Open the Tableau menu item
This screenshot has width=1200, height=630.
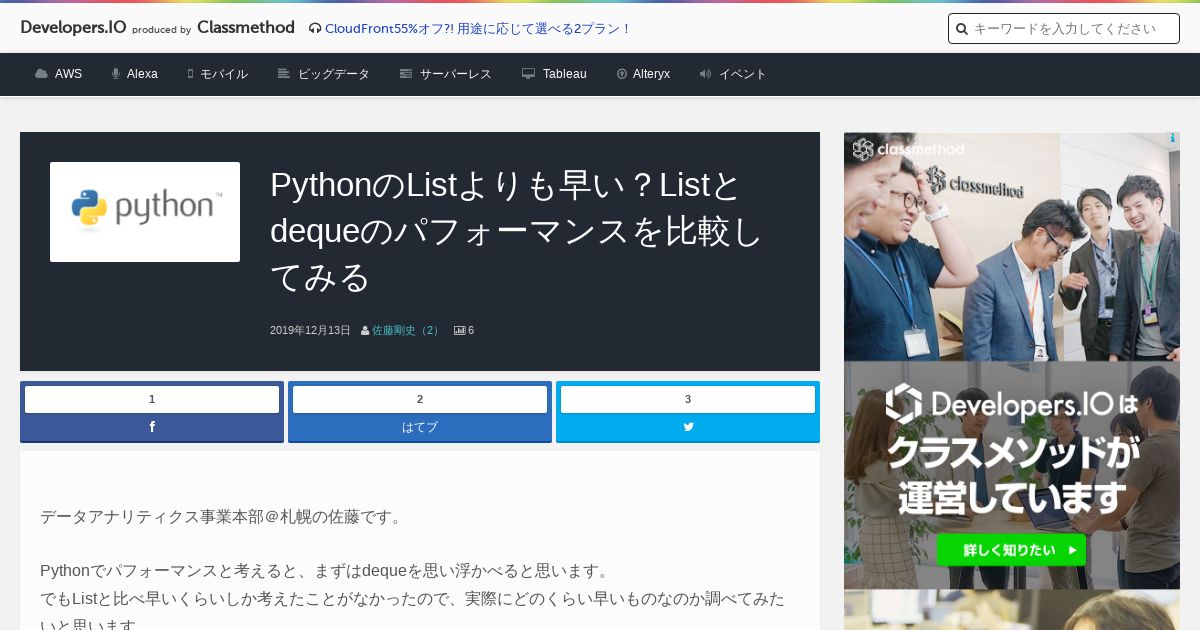pyautogui.click(x=565, y=74)
